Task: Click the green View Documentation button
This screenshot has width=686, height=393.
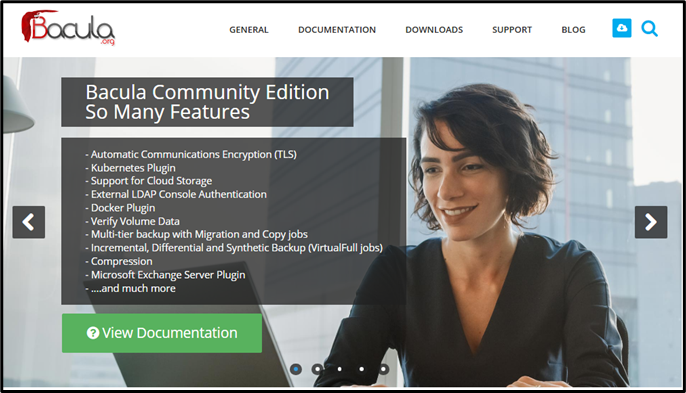Action: 162,333
